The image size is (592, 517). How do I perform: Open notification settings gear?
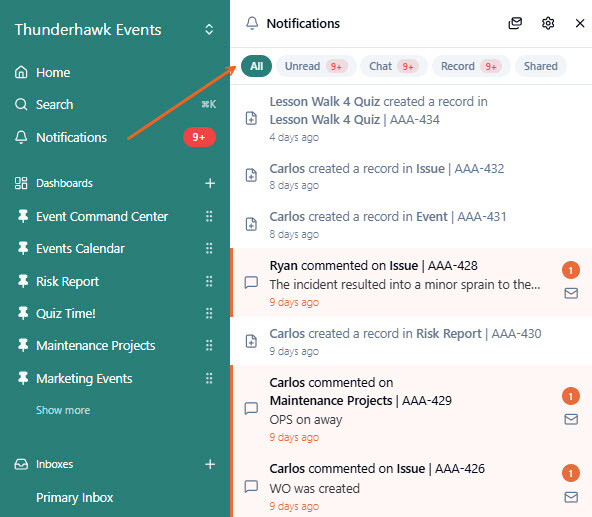[x=548, y=23]
